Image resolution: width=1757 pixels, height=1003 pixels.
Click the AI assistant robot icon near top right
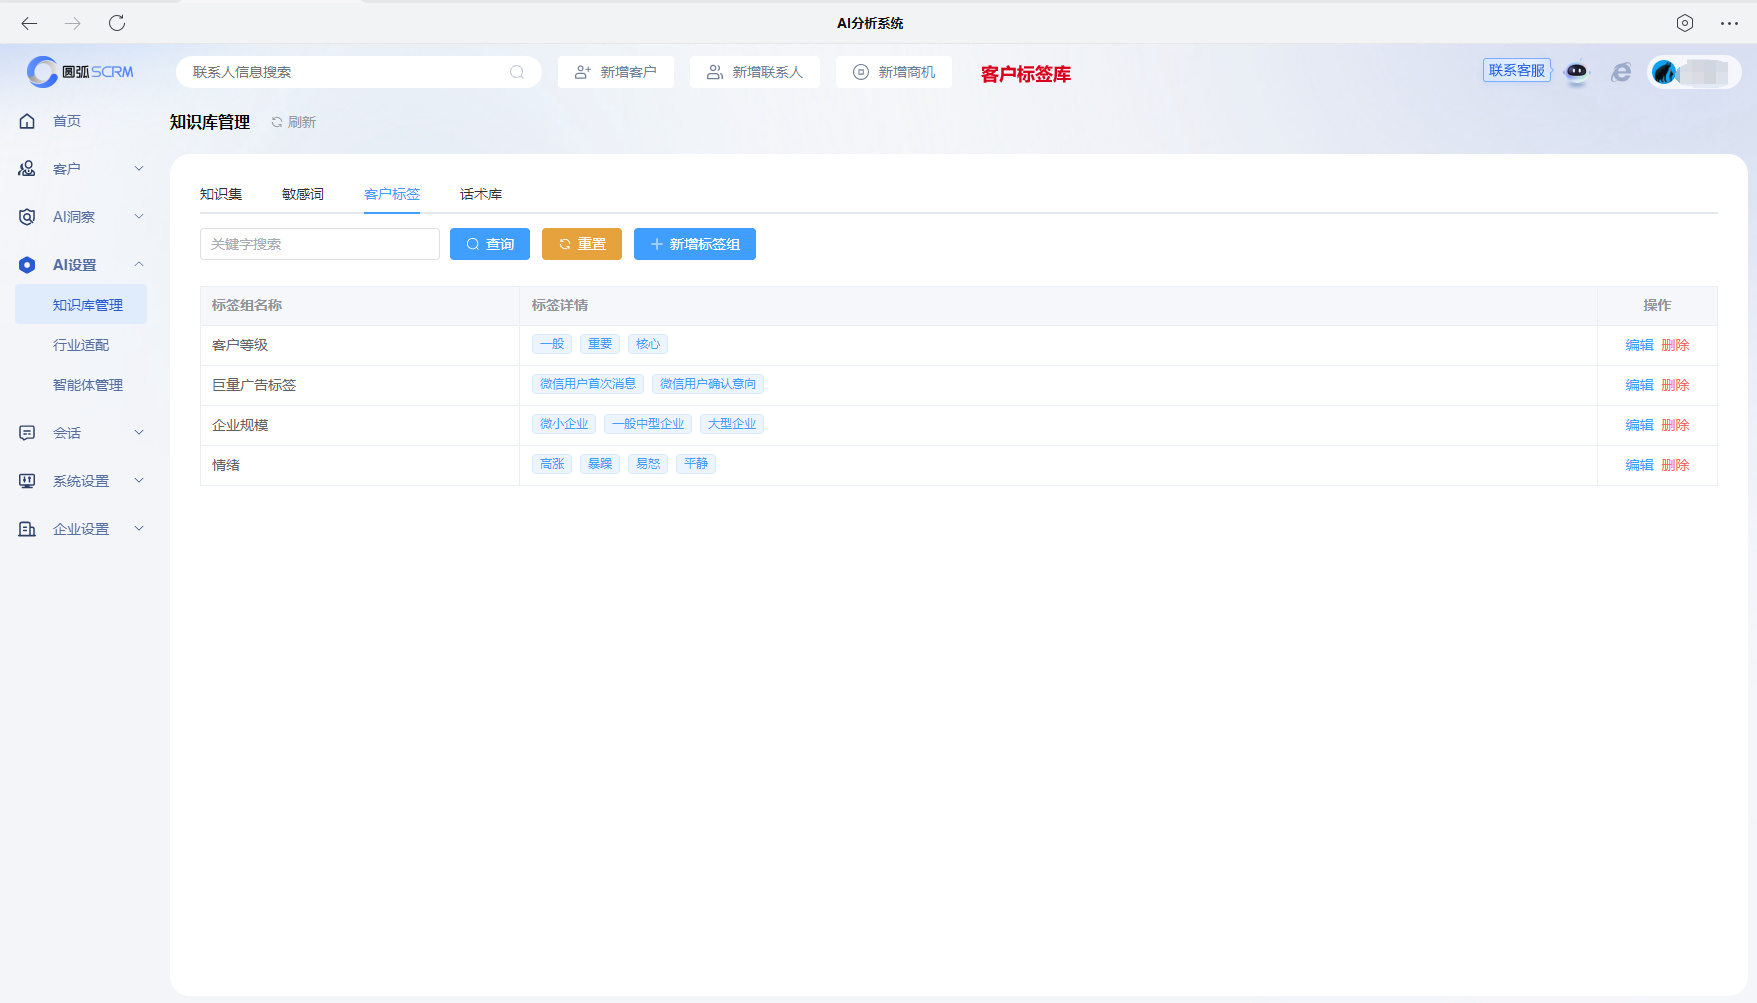[x=1577, y=72]
